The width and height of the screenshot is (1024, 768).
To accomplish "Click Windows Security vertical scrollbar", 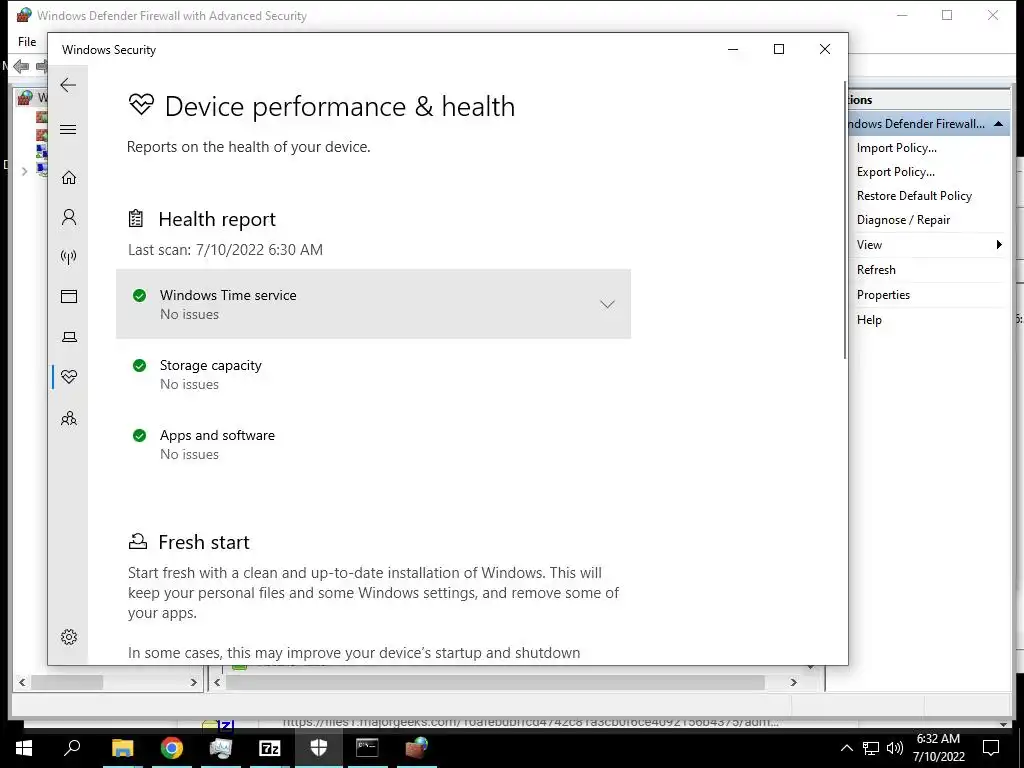I will [x=845, y=220].
